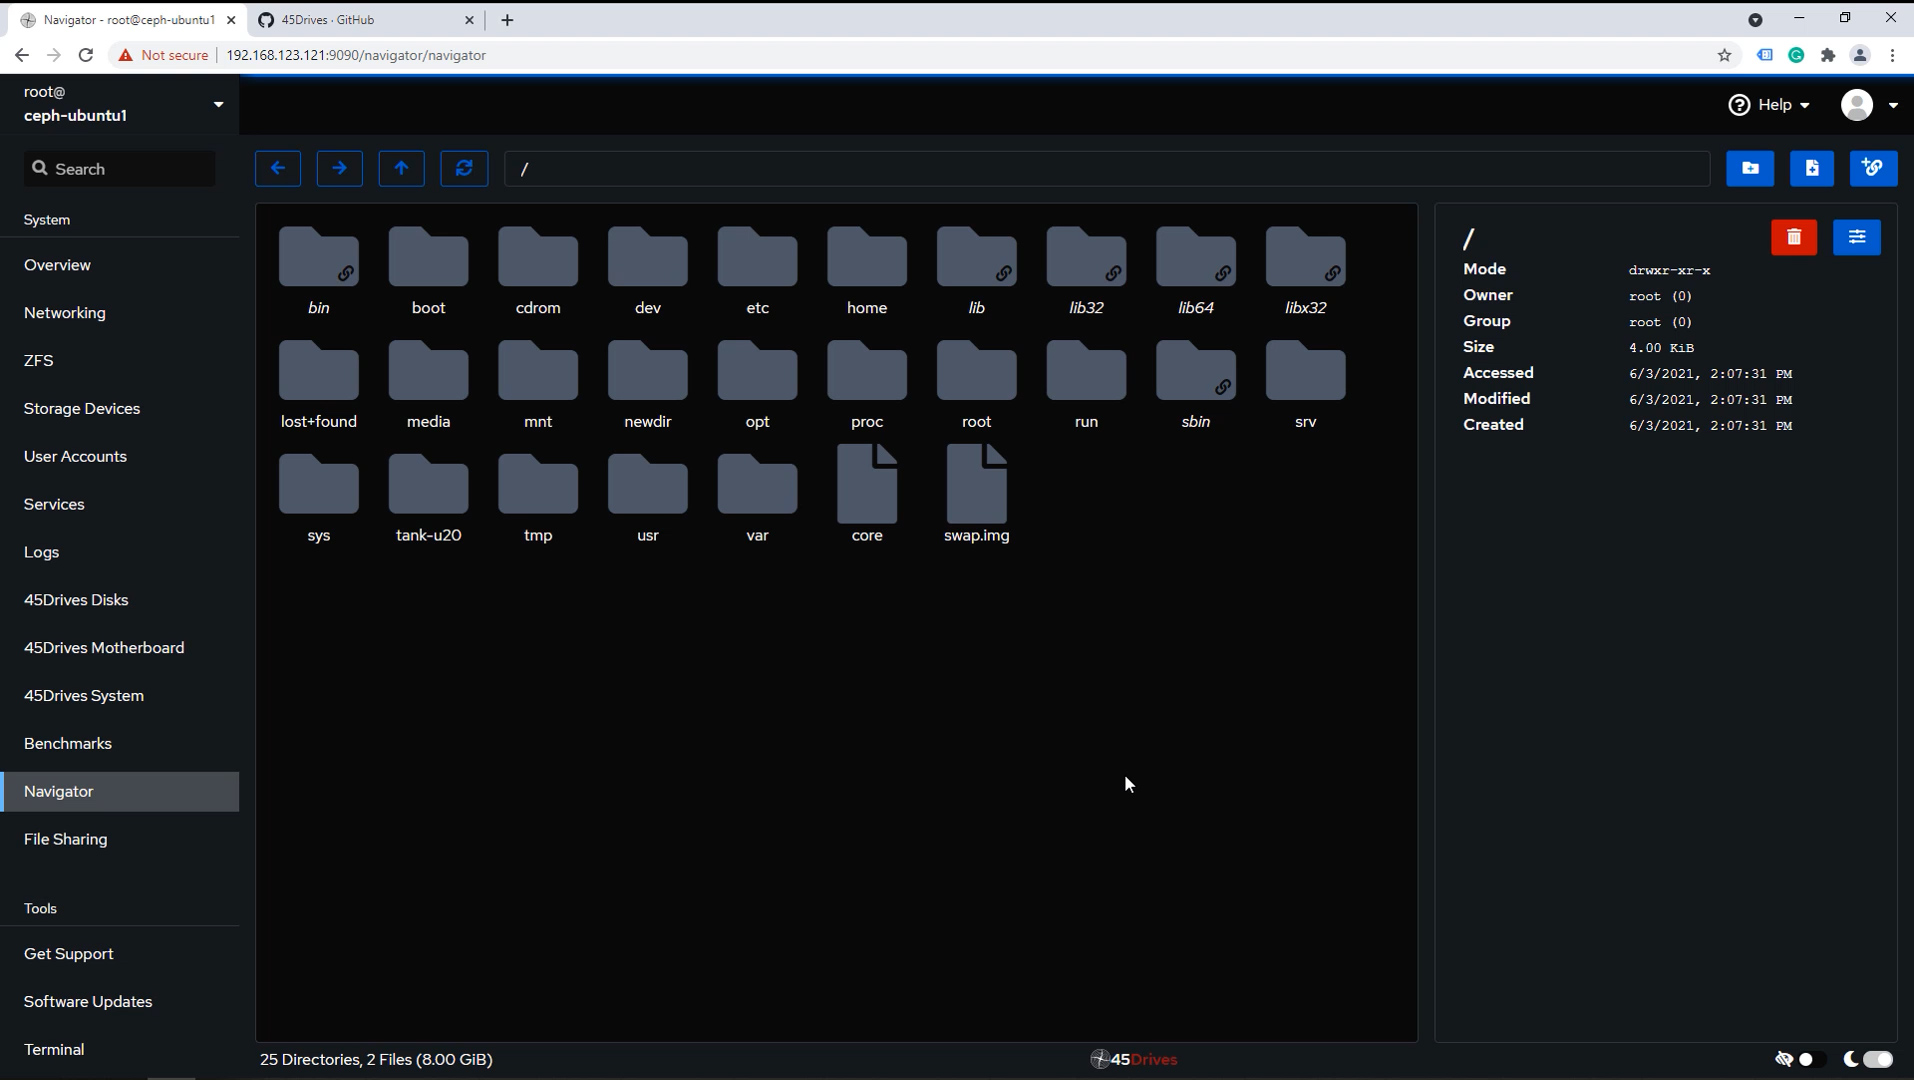Open the tank-u20 folder
The image size is (1914, 1080).
click(x=428, y=499)
